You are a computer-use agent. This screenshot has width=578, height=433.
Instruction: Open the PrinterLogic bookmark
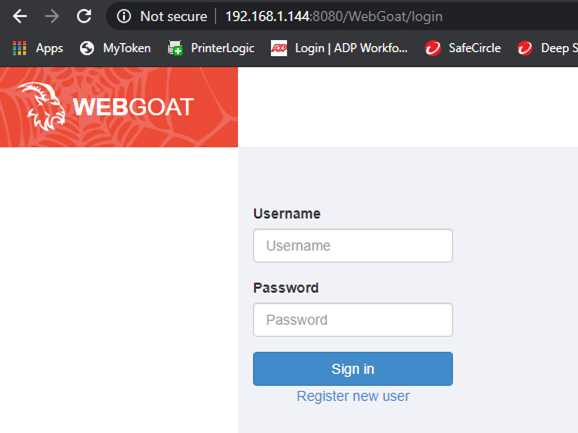click(x=211, y=48)
